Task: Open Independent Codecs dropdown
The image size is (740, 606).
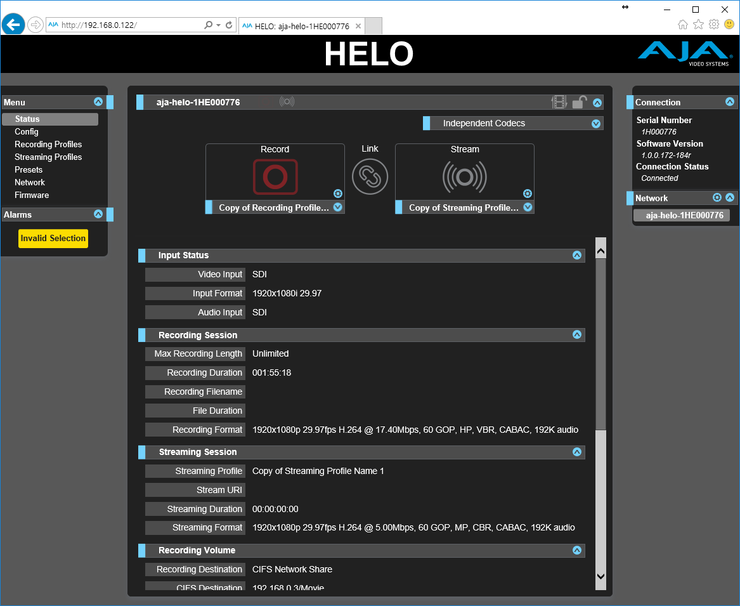Action: click(x=596, y=123)
